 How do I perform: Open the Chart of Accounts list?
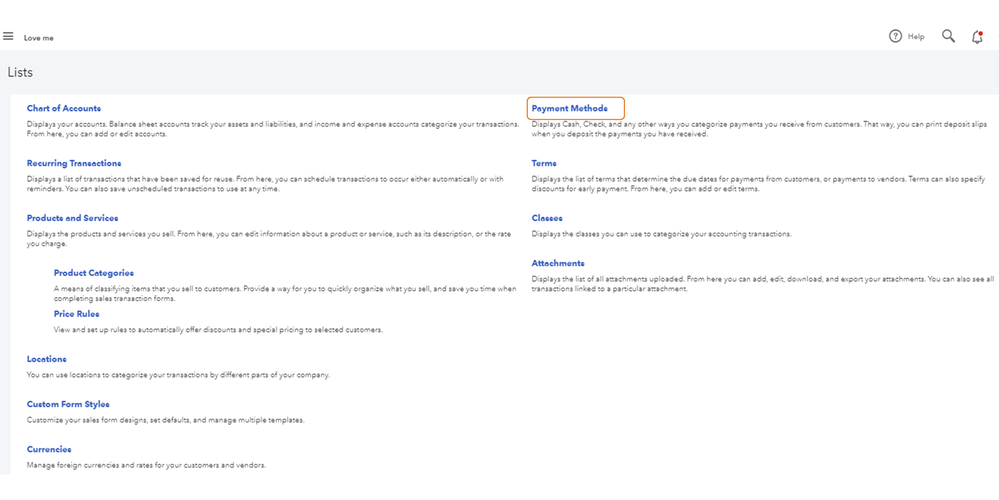pyautogui.click(x=64, y=108)
